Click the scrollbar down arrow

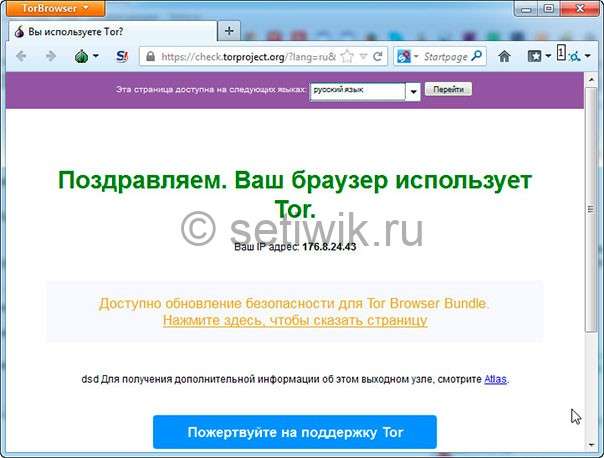click(x=591, y=445)
